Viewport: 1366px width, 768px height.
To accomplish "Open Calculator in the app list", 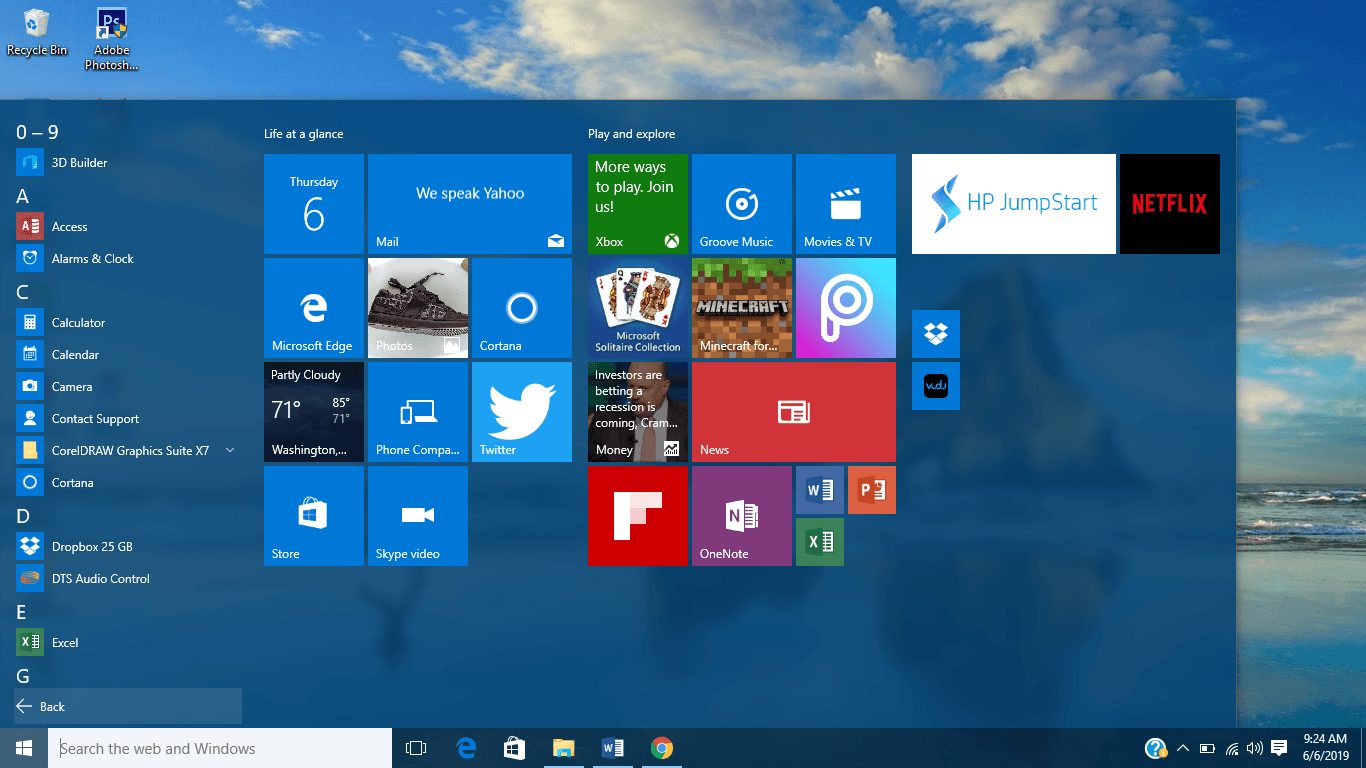I will 128,322.
